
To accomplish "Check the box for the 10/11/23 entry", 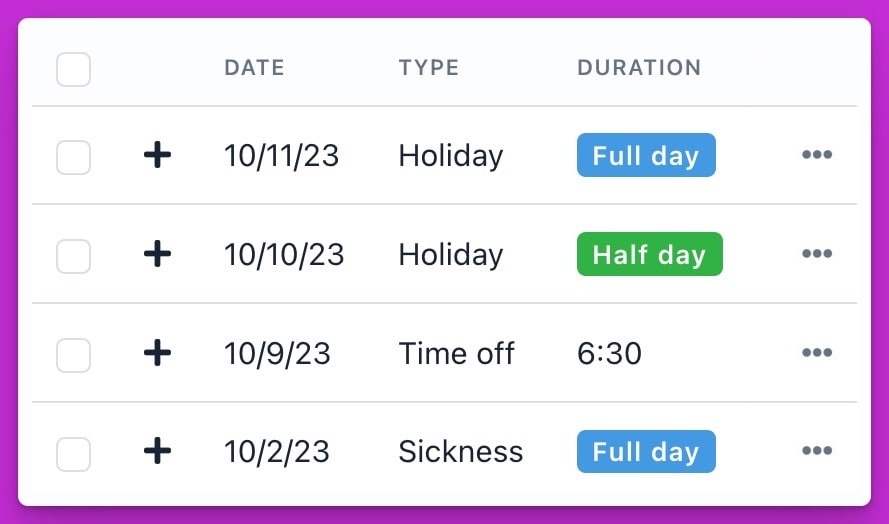I will click(74, 157).
